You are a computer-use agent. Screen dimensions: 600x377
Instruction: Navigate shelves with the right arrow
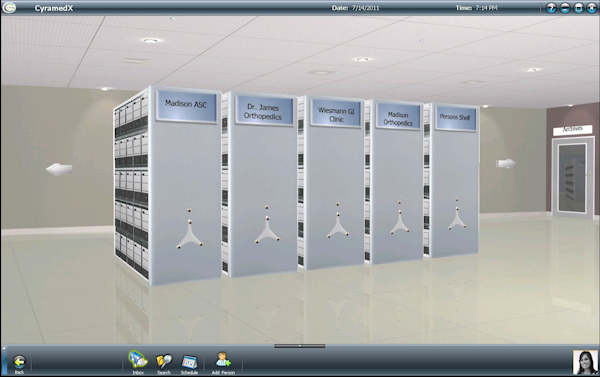coord(505,163)
